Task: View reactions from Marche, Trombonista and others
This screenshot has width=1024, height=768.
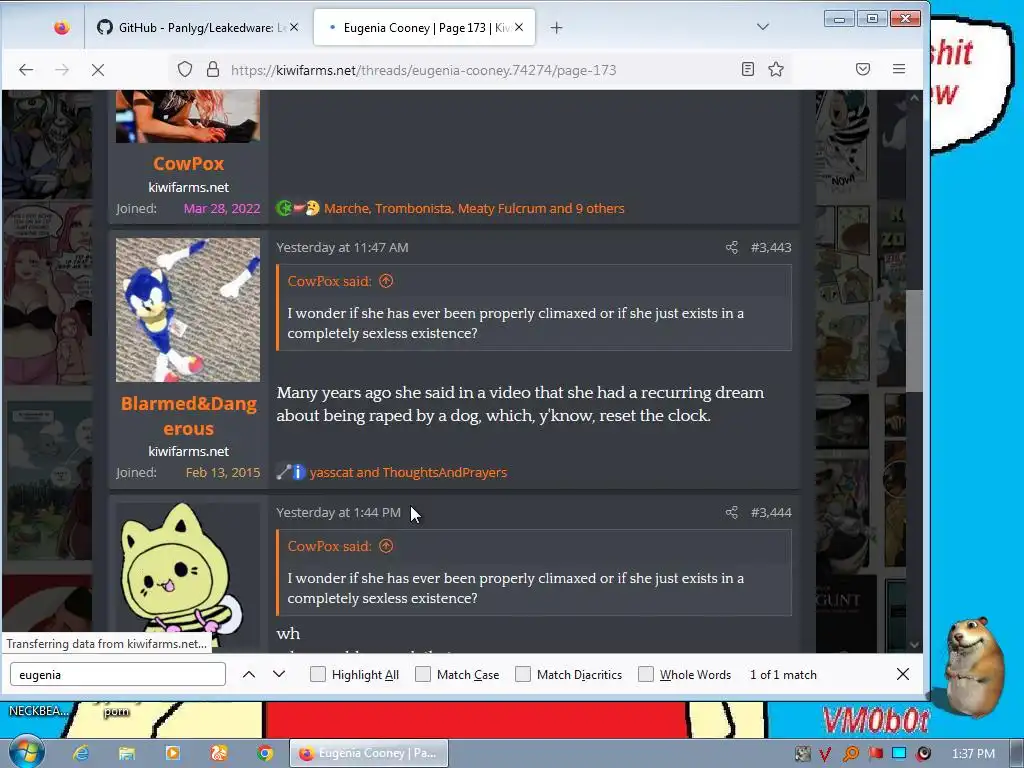Action: [474, 208]
